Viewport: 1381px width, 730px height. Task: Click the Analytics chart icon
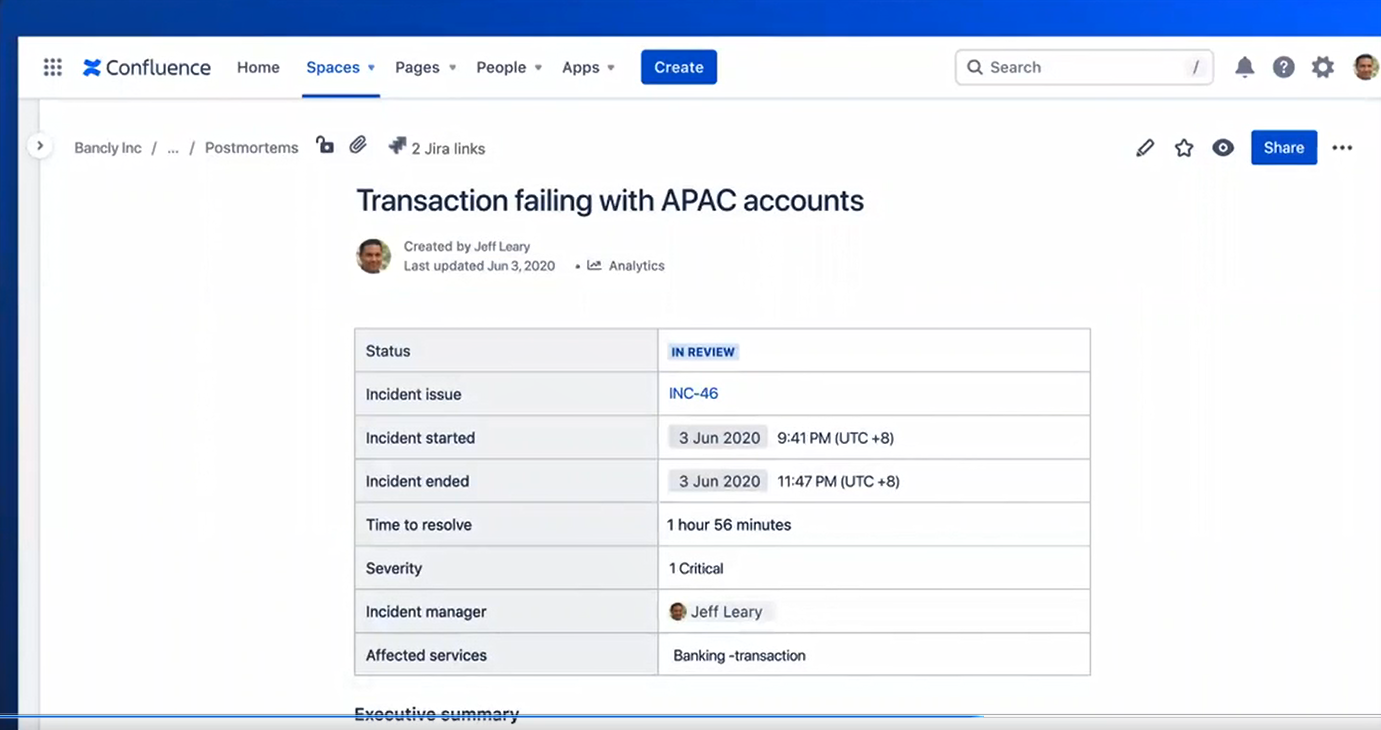(594, 266)
